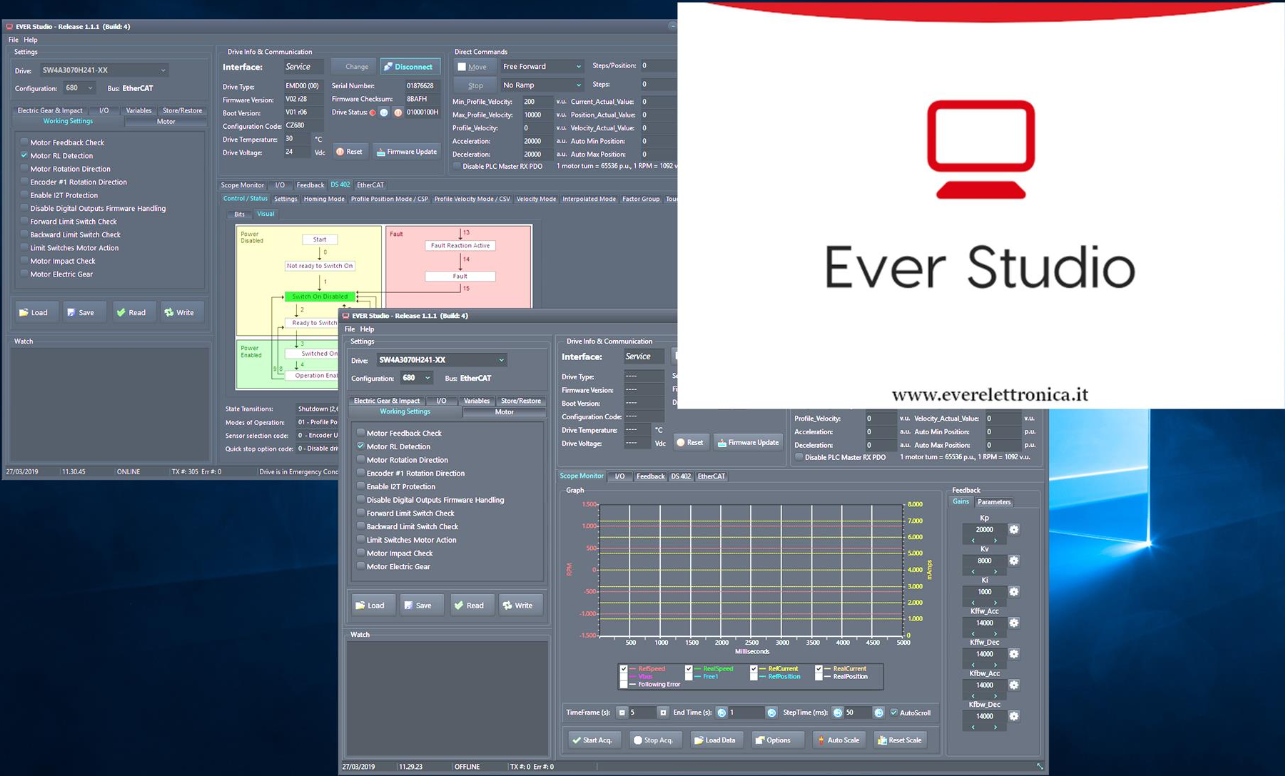Click the Disconnect button
The width and height of the screenshot is (1285, 776).
[408, 67]
